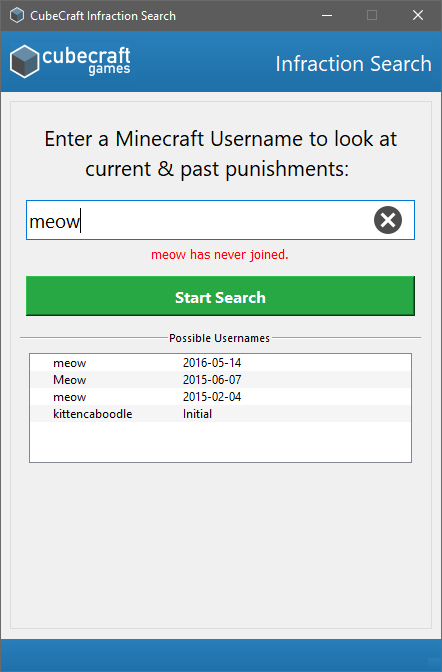Click the red 'meow has never joined' message
Screen dimensions: 442x672
click(220, 255)
